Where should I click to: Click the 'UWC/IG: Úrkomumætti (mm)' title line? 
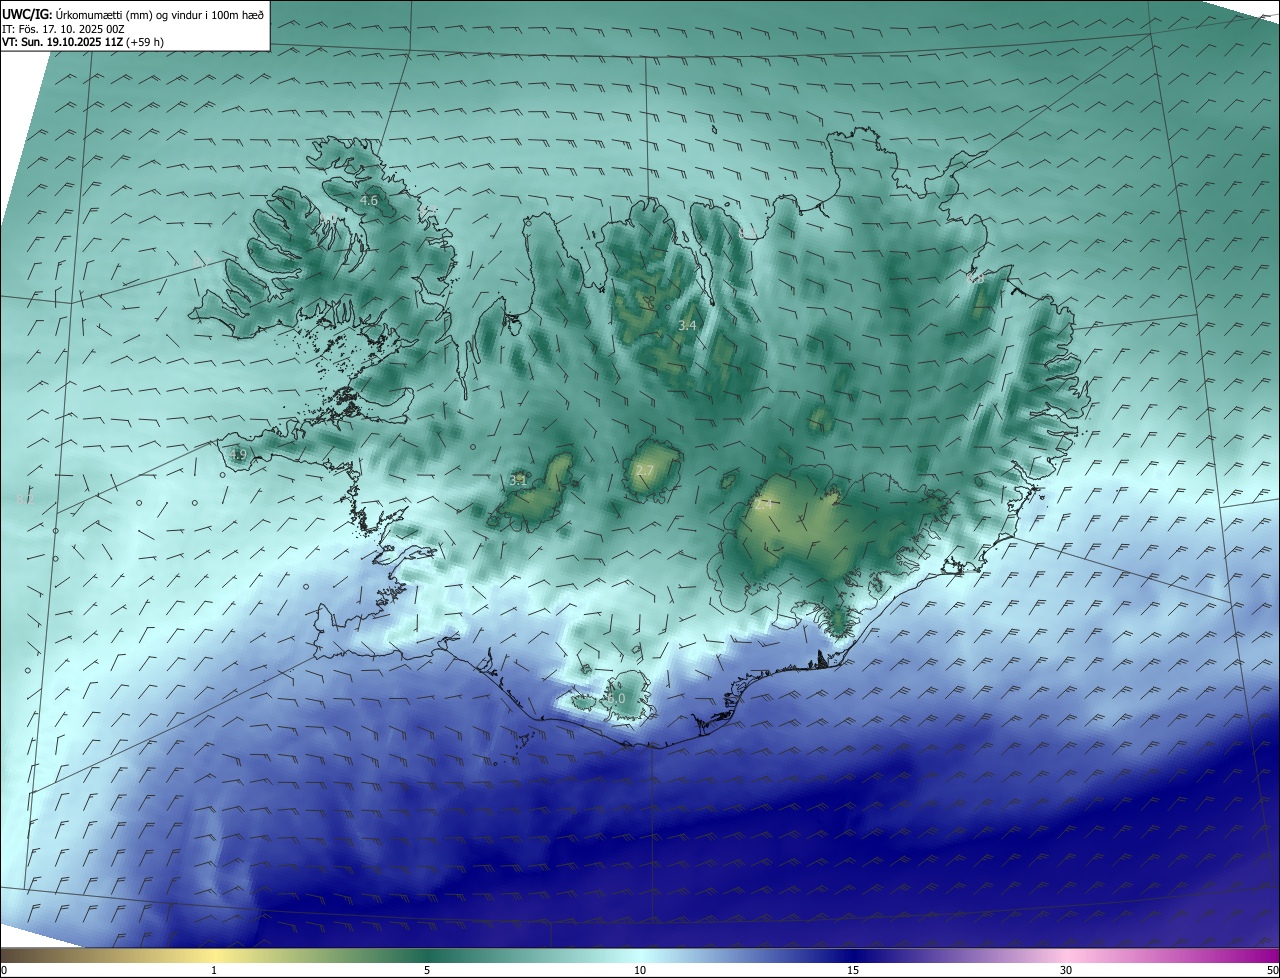[133, 15]
